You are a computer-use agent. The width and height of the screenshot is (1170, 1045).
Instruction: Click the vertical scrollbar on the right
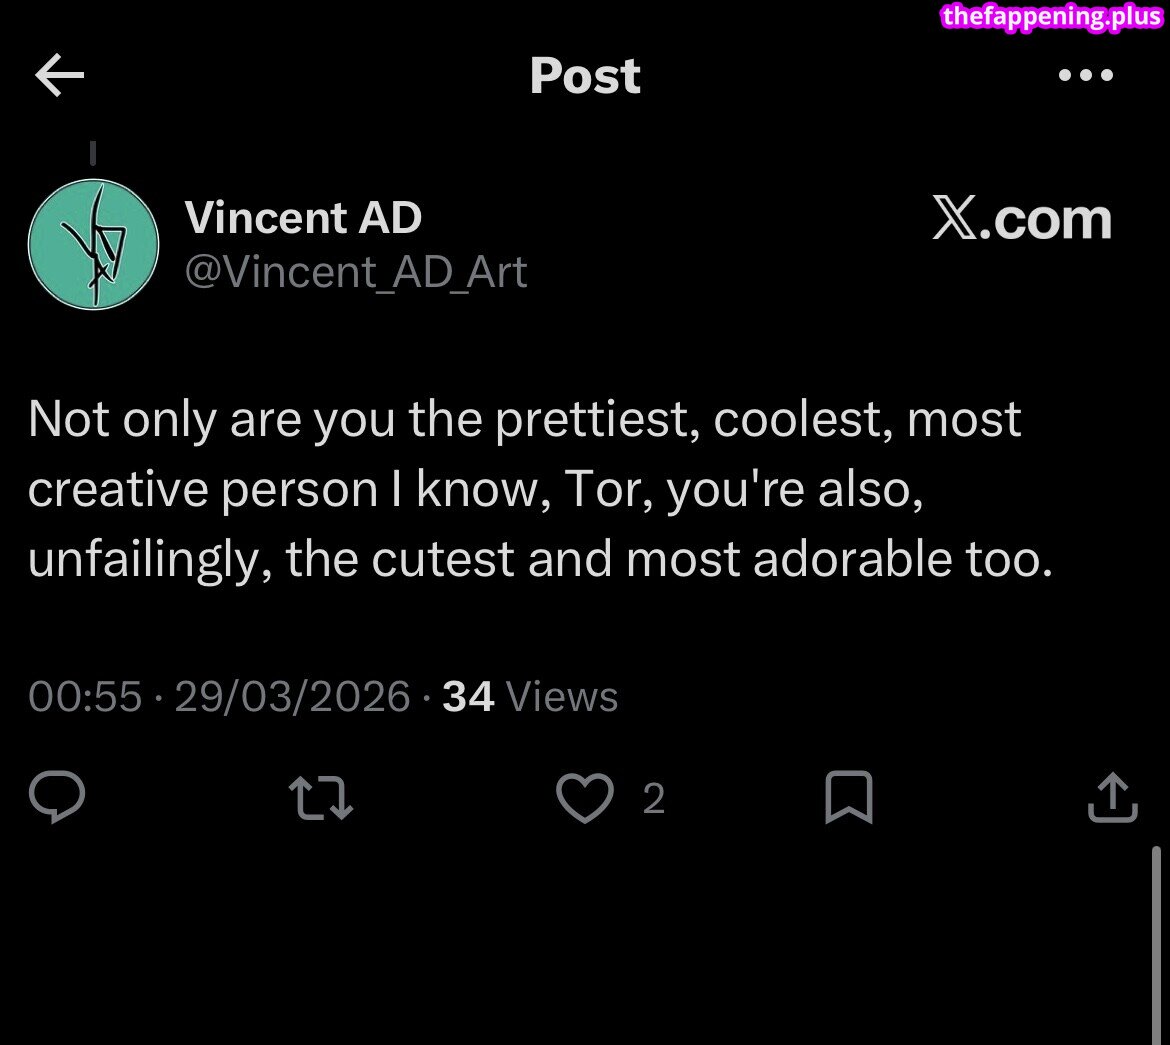[1156, 940]
